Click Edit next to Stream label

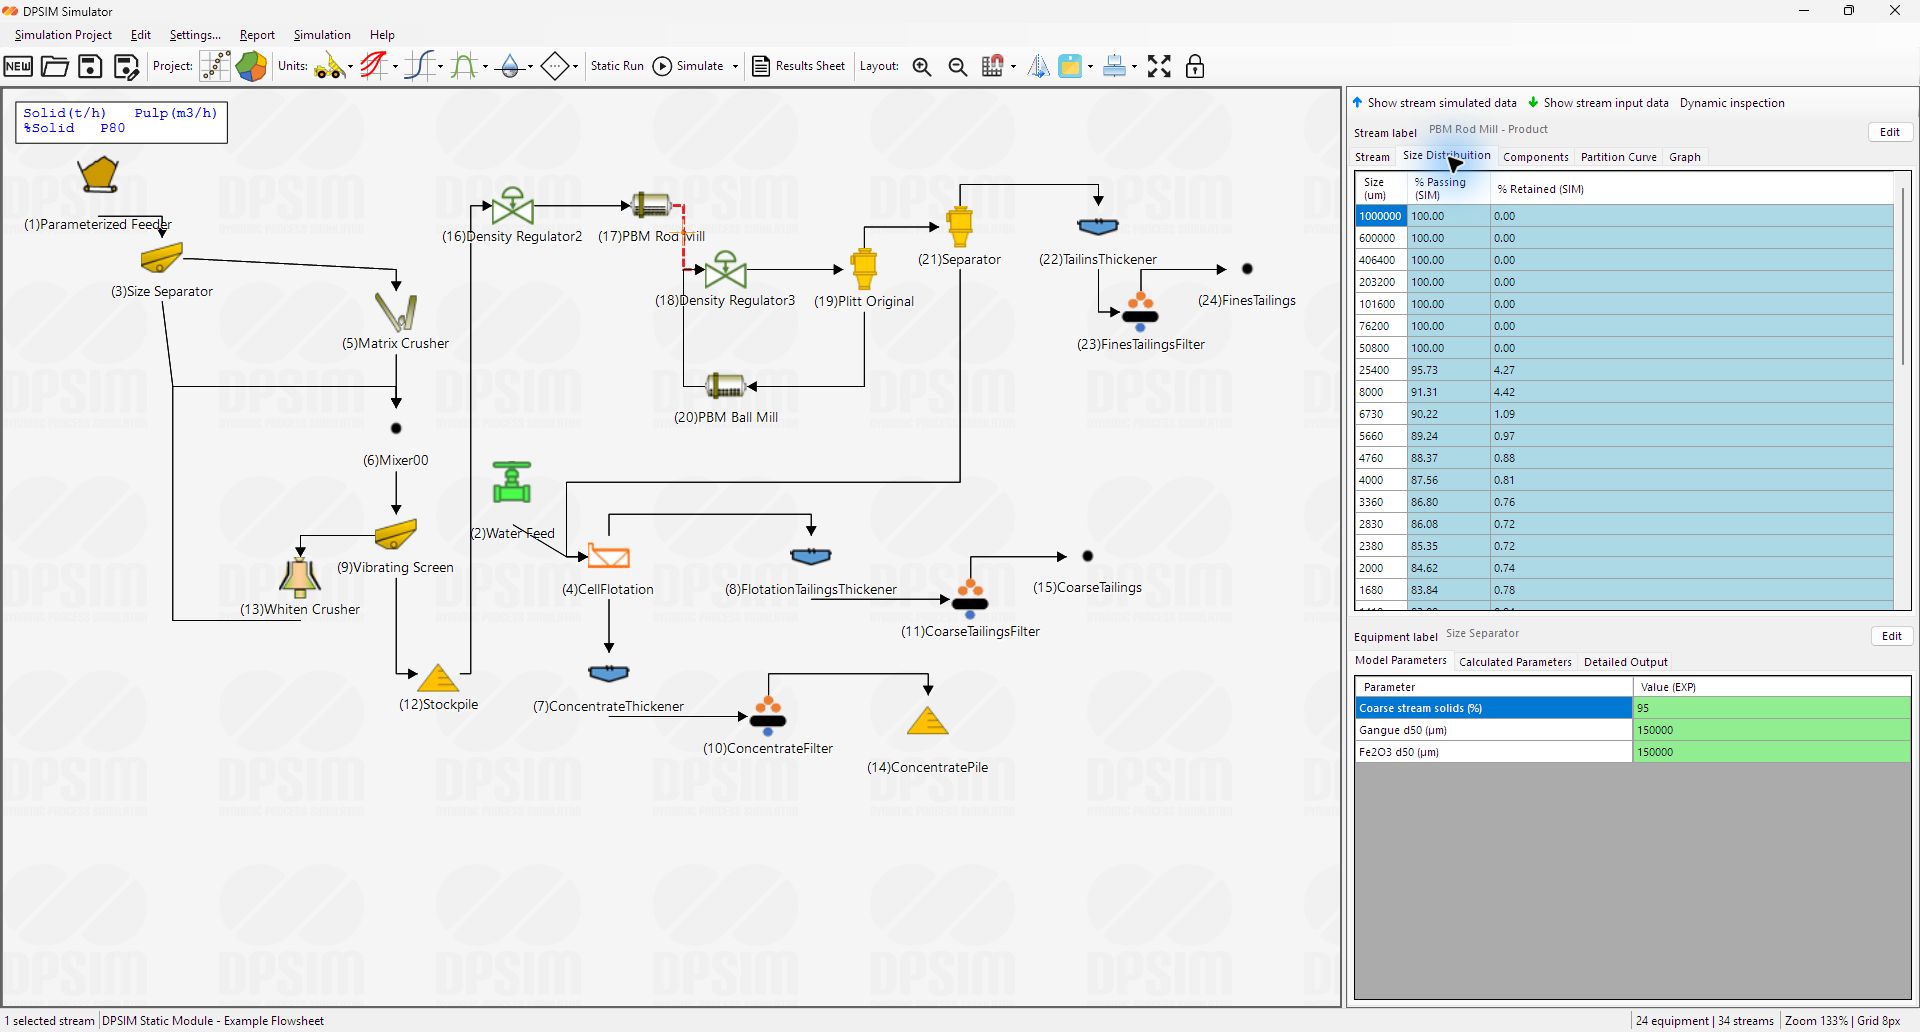[1889, 132]
